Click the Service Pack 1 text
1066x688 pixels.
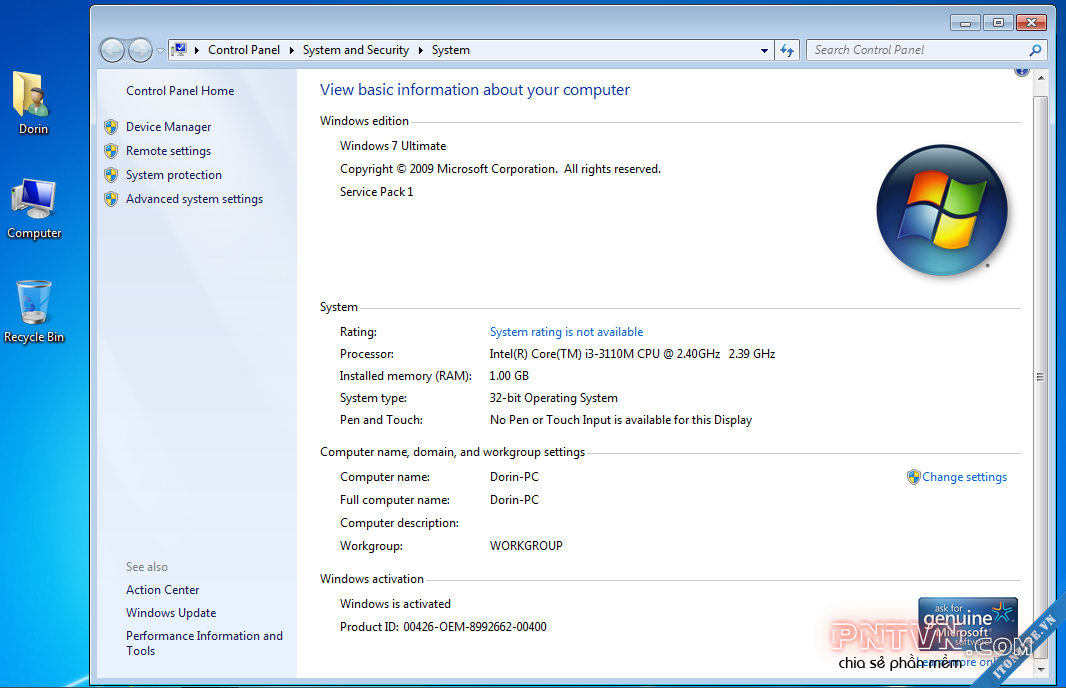point(377,192)
